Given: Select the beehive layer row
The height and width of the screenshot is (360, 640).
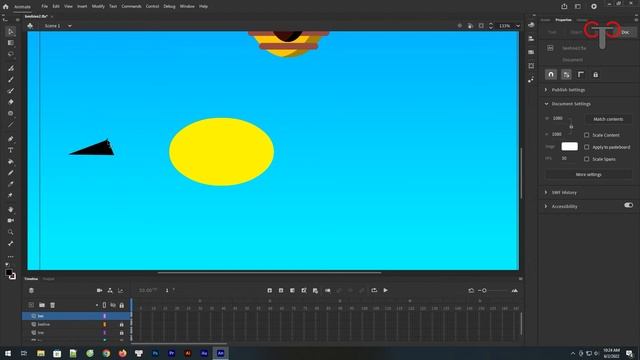Looking at the screenshot, I should tap(76, 324).
